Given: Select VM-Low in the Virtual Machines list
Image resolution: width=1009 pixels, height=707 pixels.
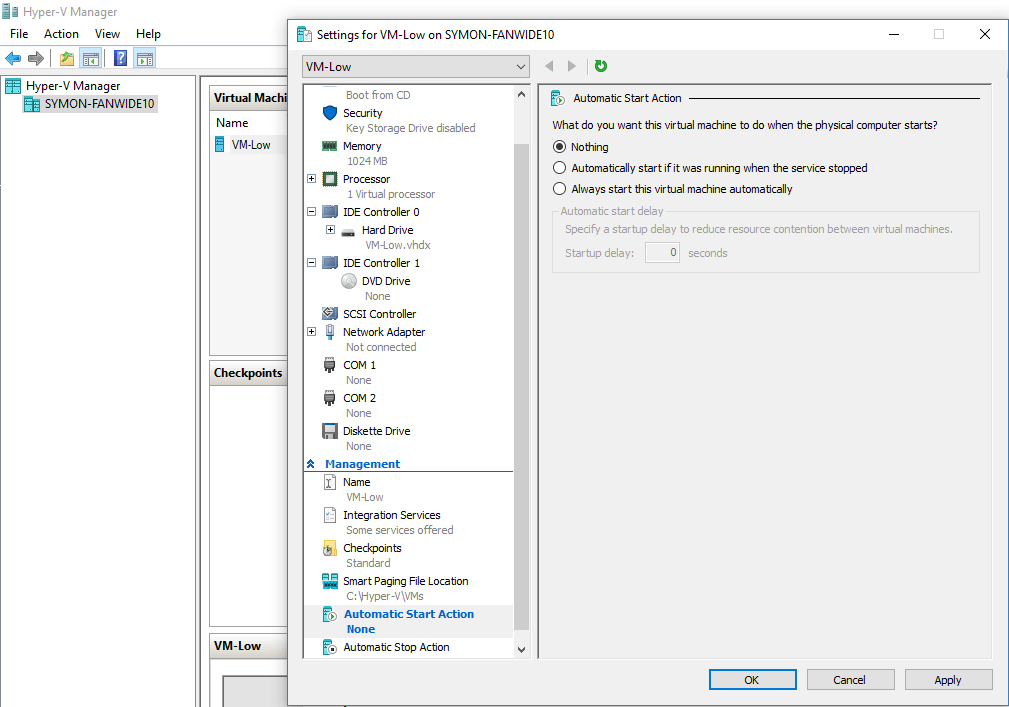Looking at the screenshot, I should 250,145.
